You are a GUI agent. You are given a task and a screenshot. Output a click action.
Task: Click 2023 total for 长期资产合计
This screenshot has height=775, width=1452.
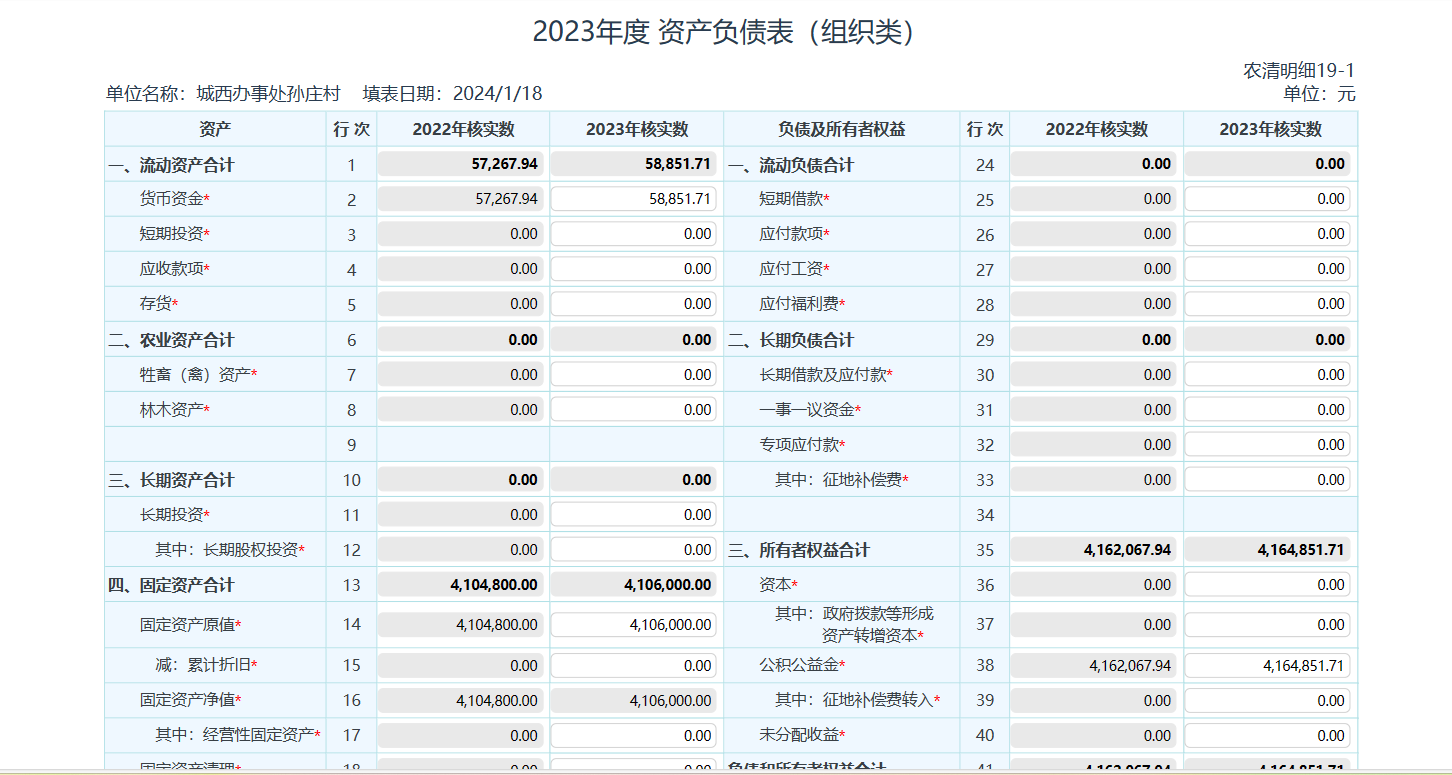click(633, 479)
